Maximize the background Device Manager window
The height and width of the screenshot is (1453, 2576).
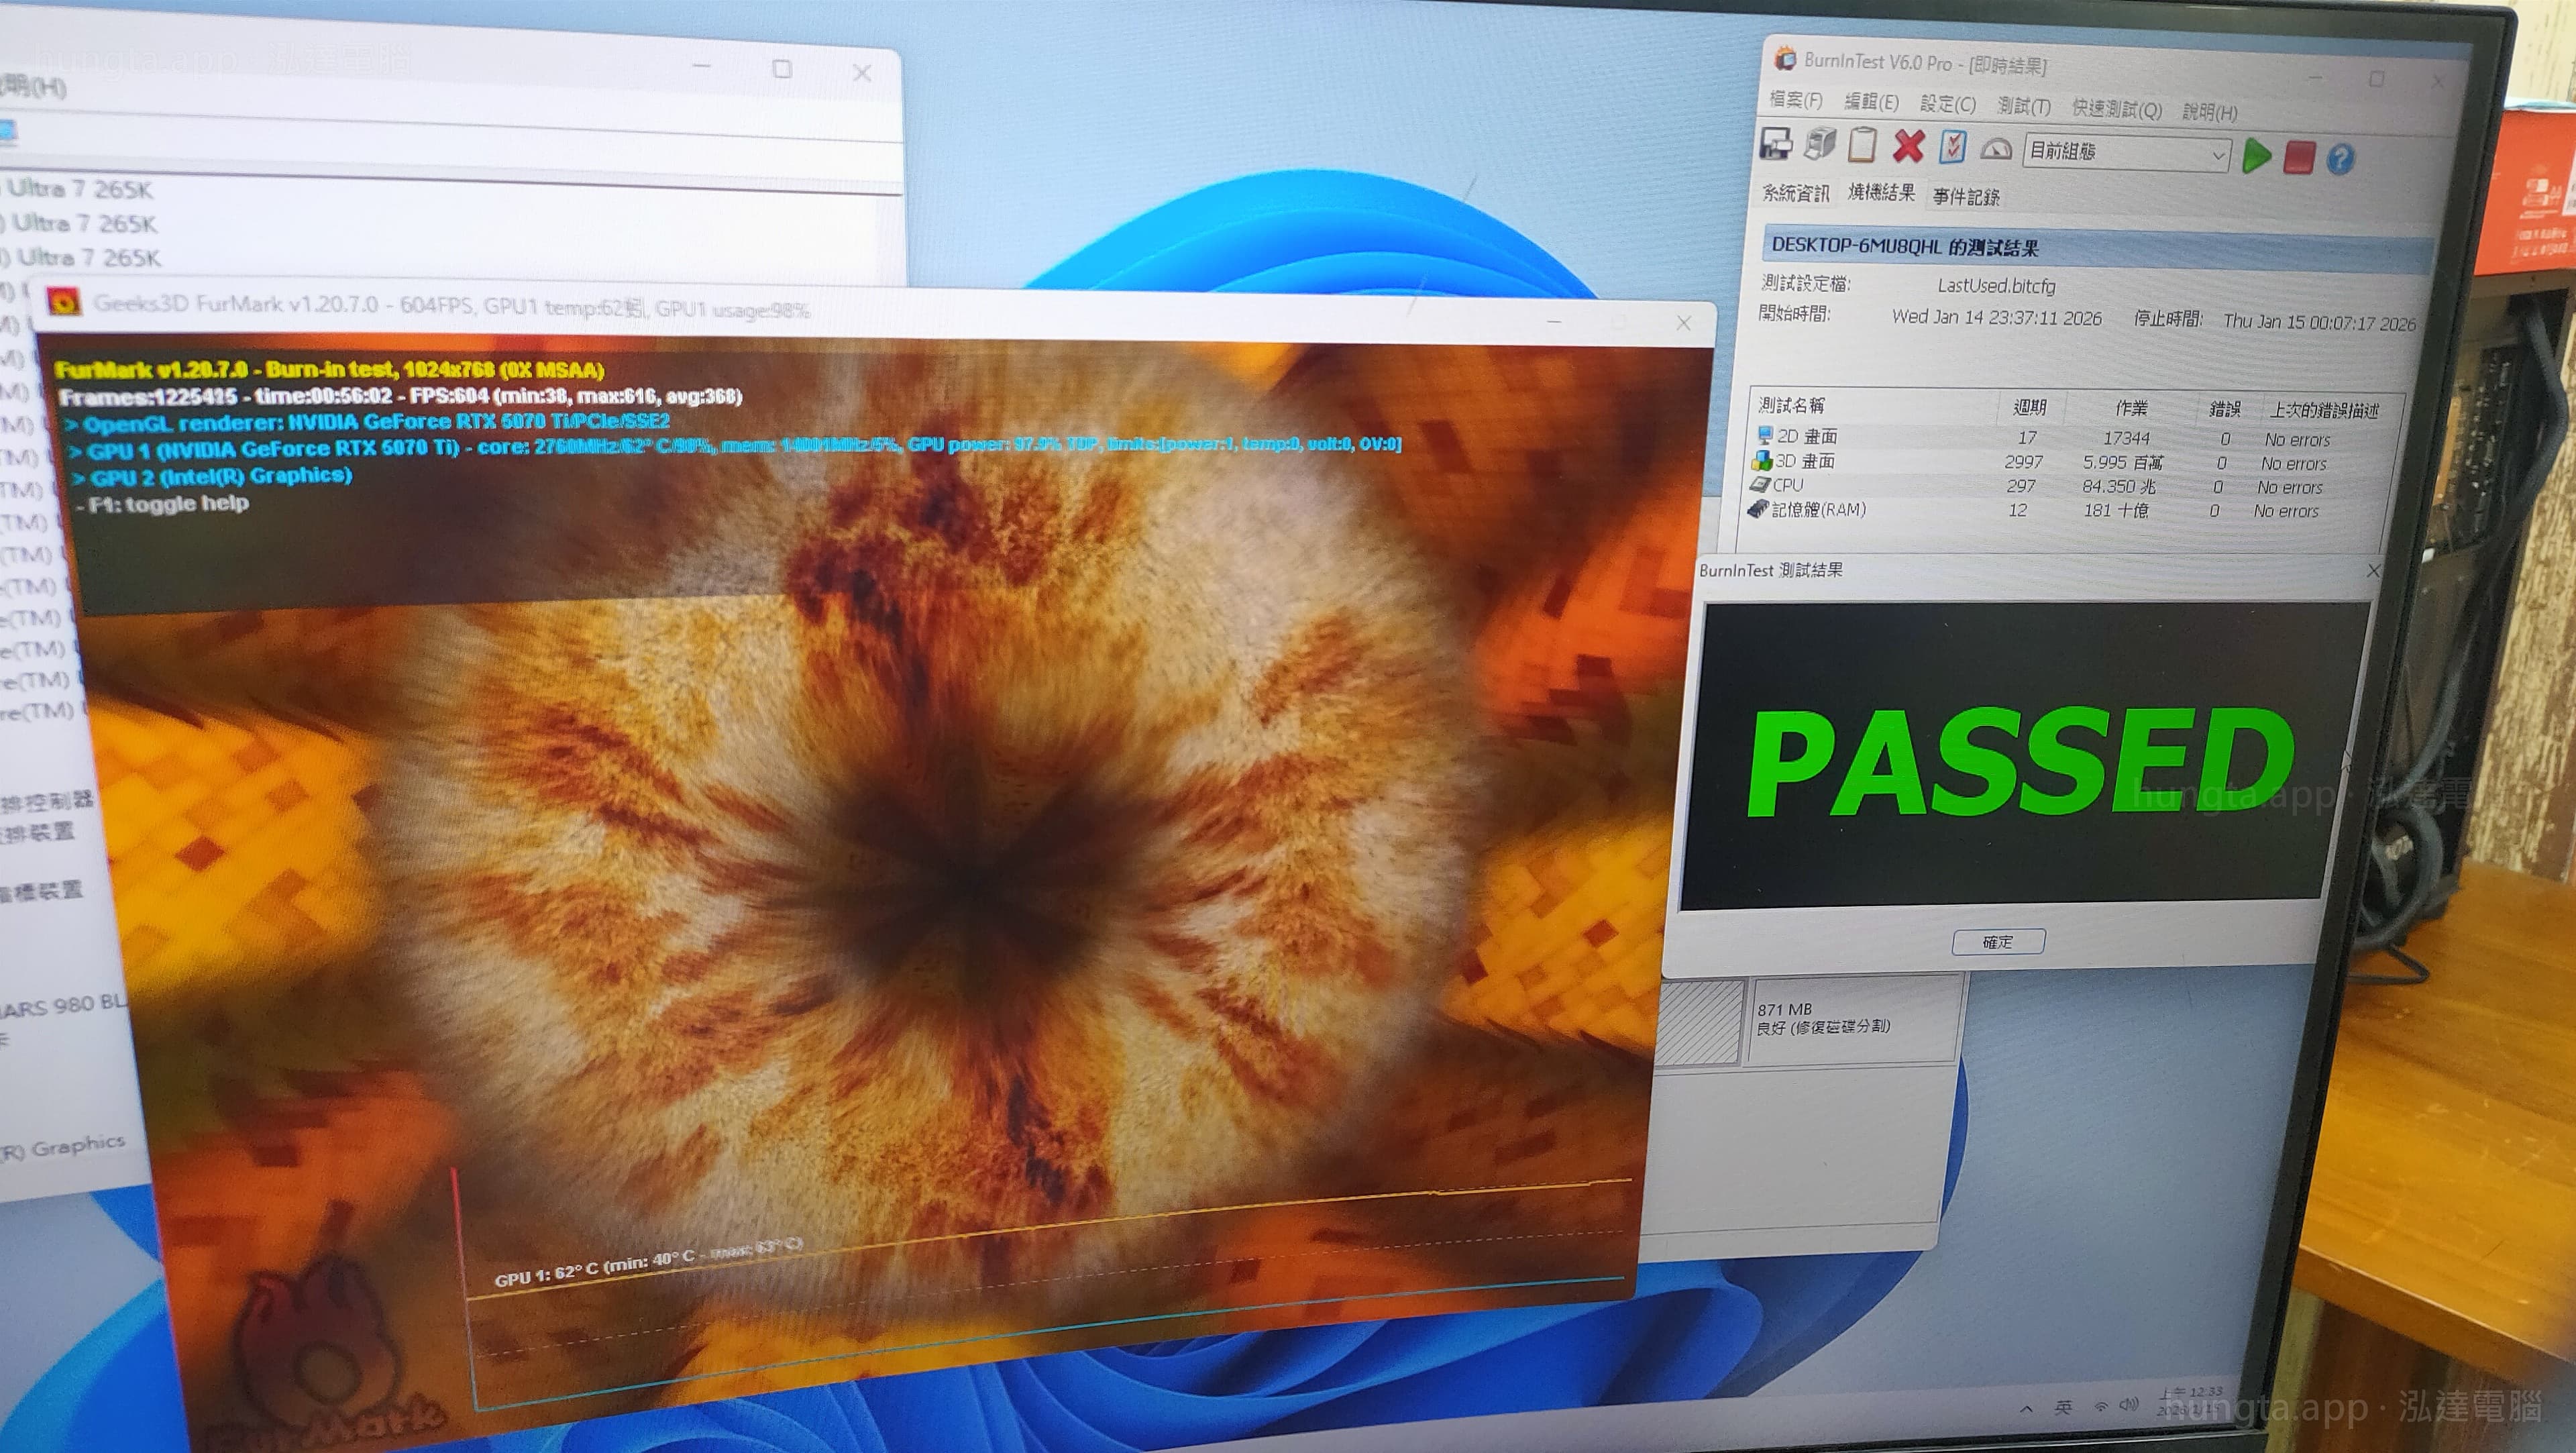782,68
